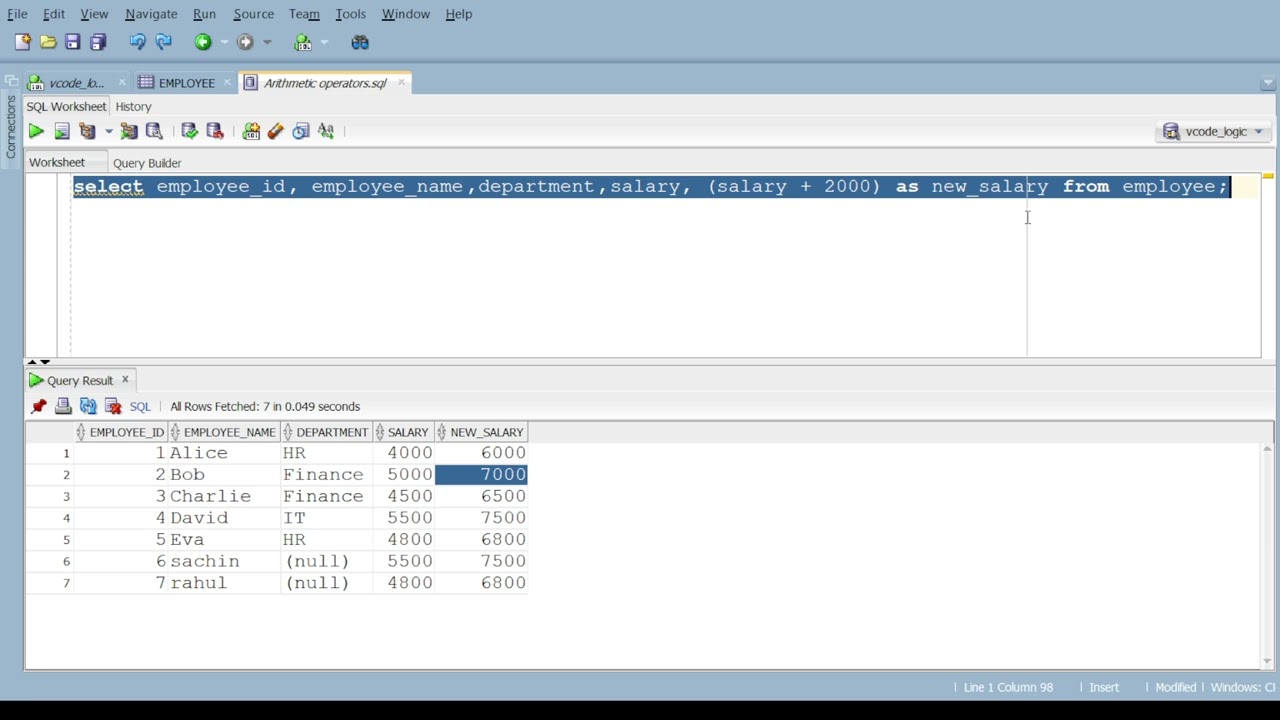The image size is (1280, 720).
Task: Open the Window menu
Action: click(405, 14)
